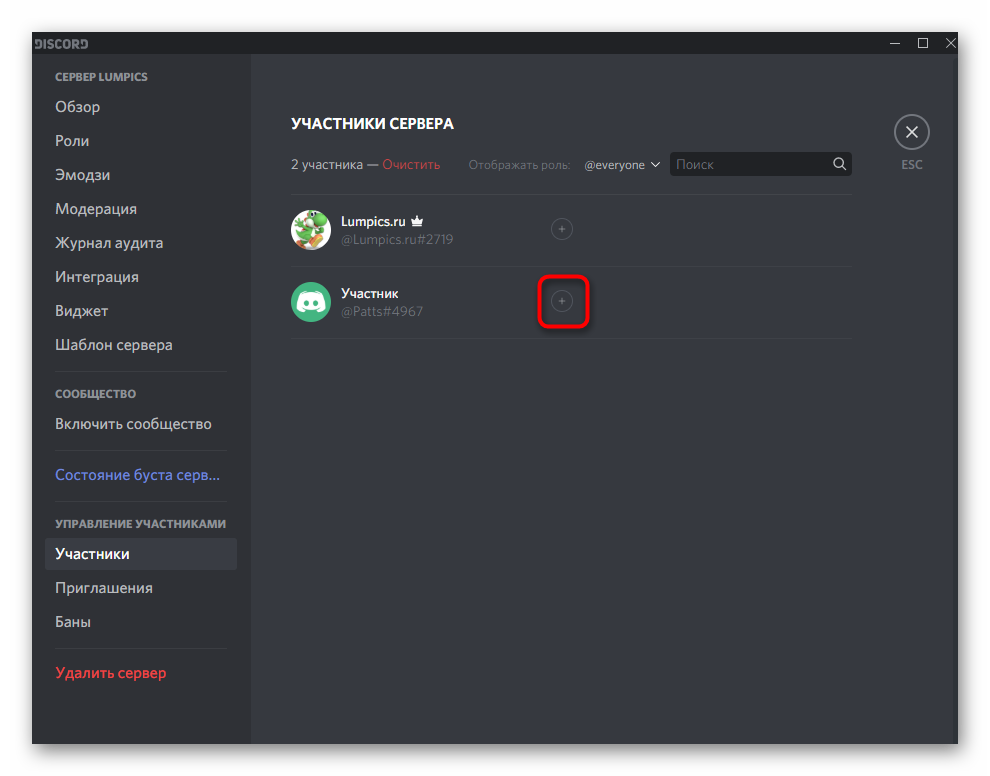
Task: Close settings with the ESC circle button
Action: click(x=911, y=132)
